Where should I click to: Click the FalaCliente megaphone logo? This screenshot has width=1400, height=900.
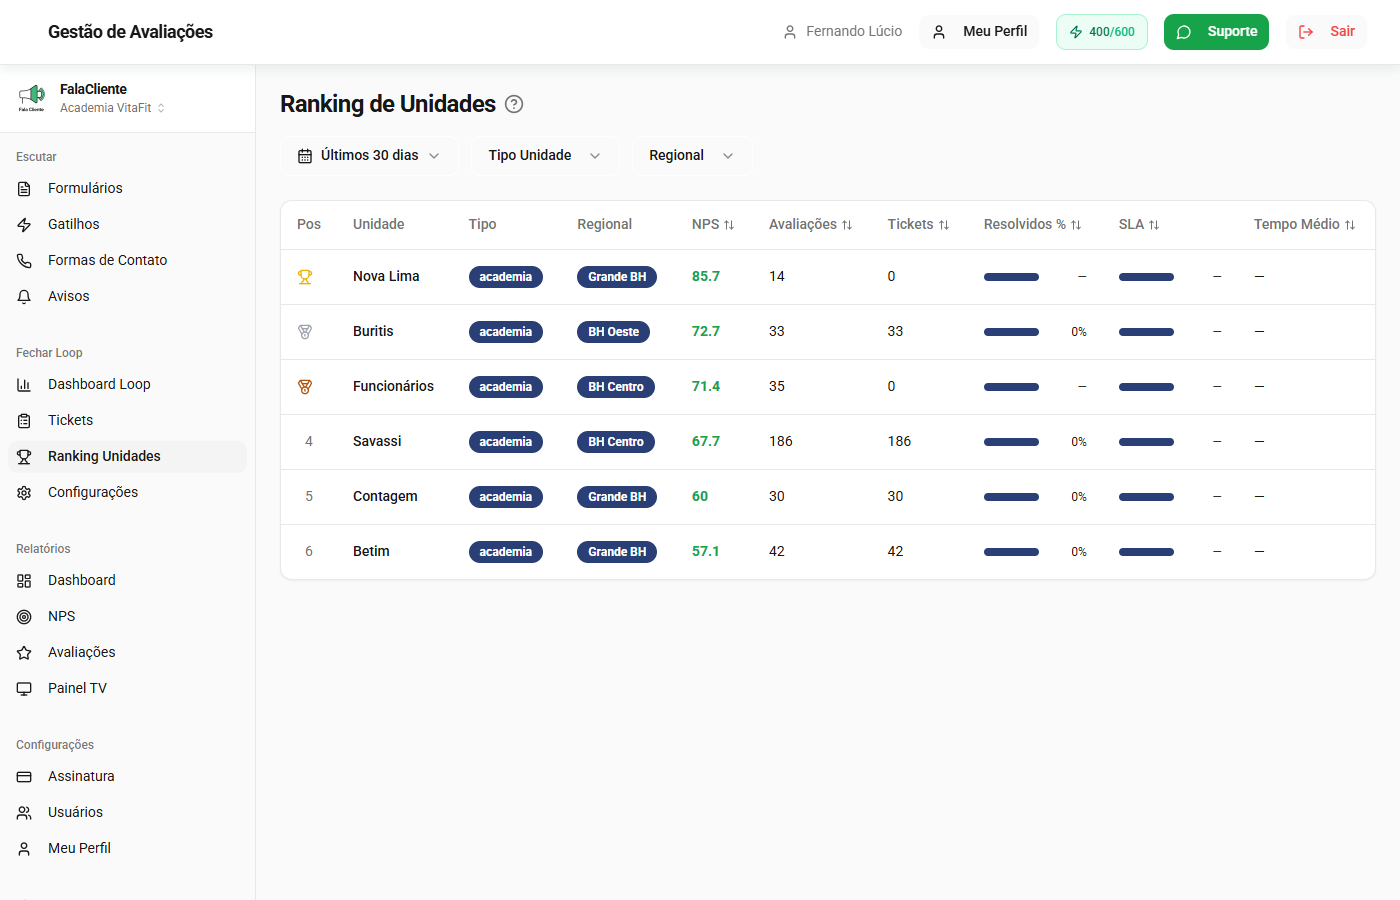[x=31, y=97]
